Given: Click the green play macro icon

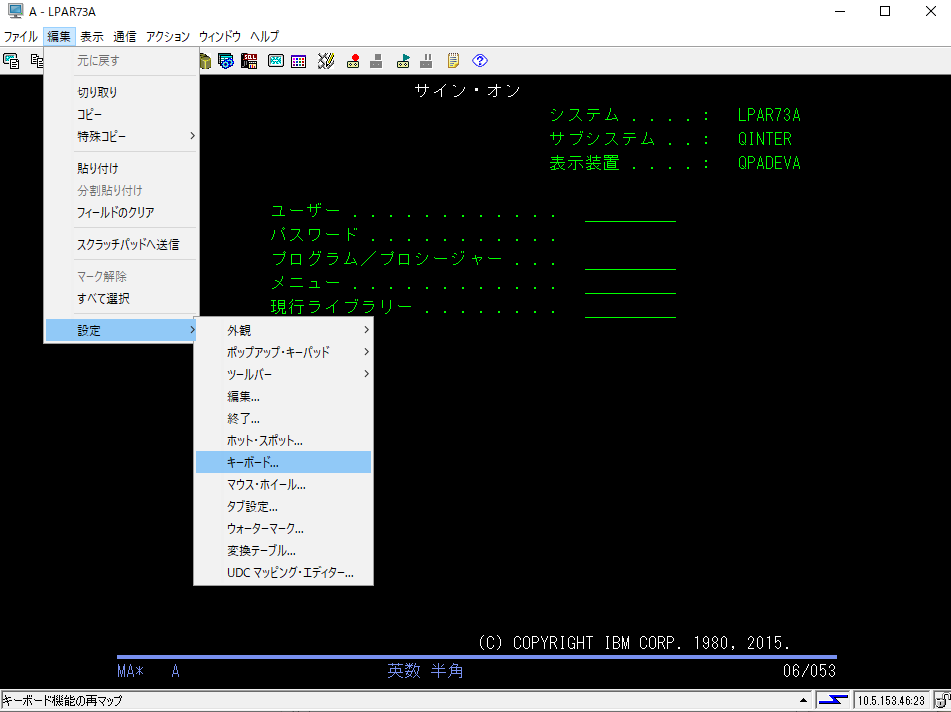Looking at the screenshot, I should point(403,61).
